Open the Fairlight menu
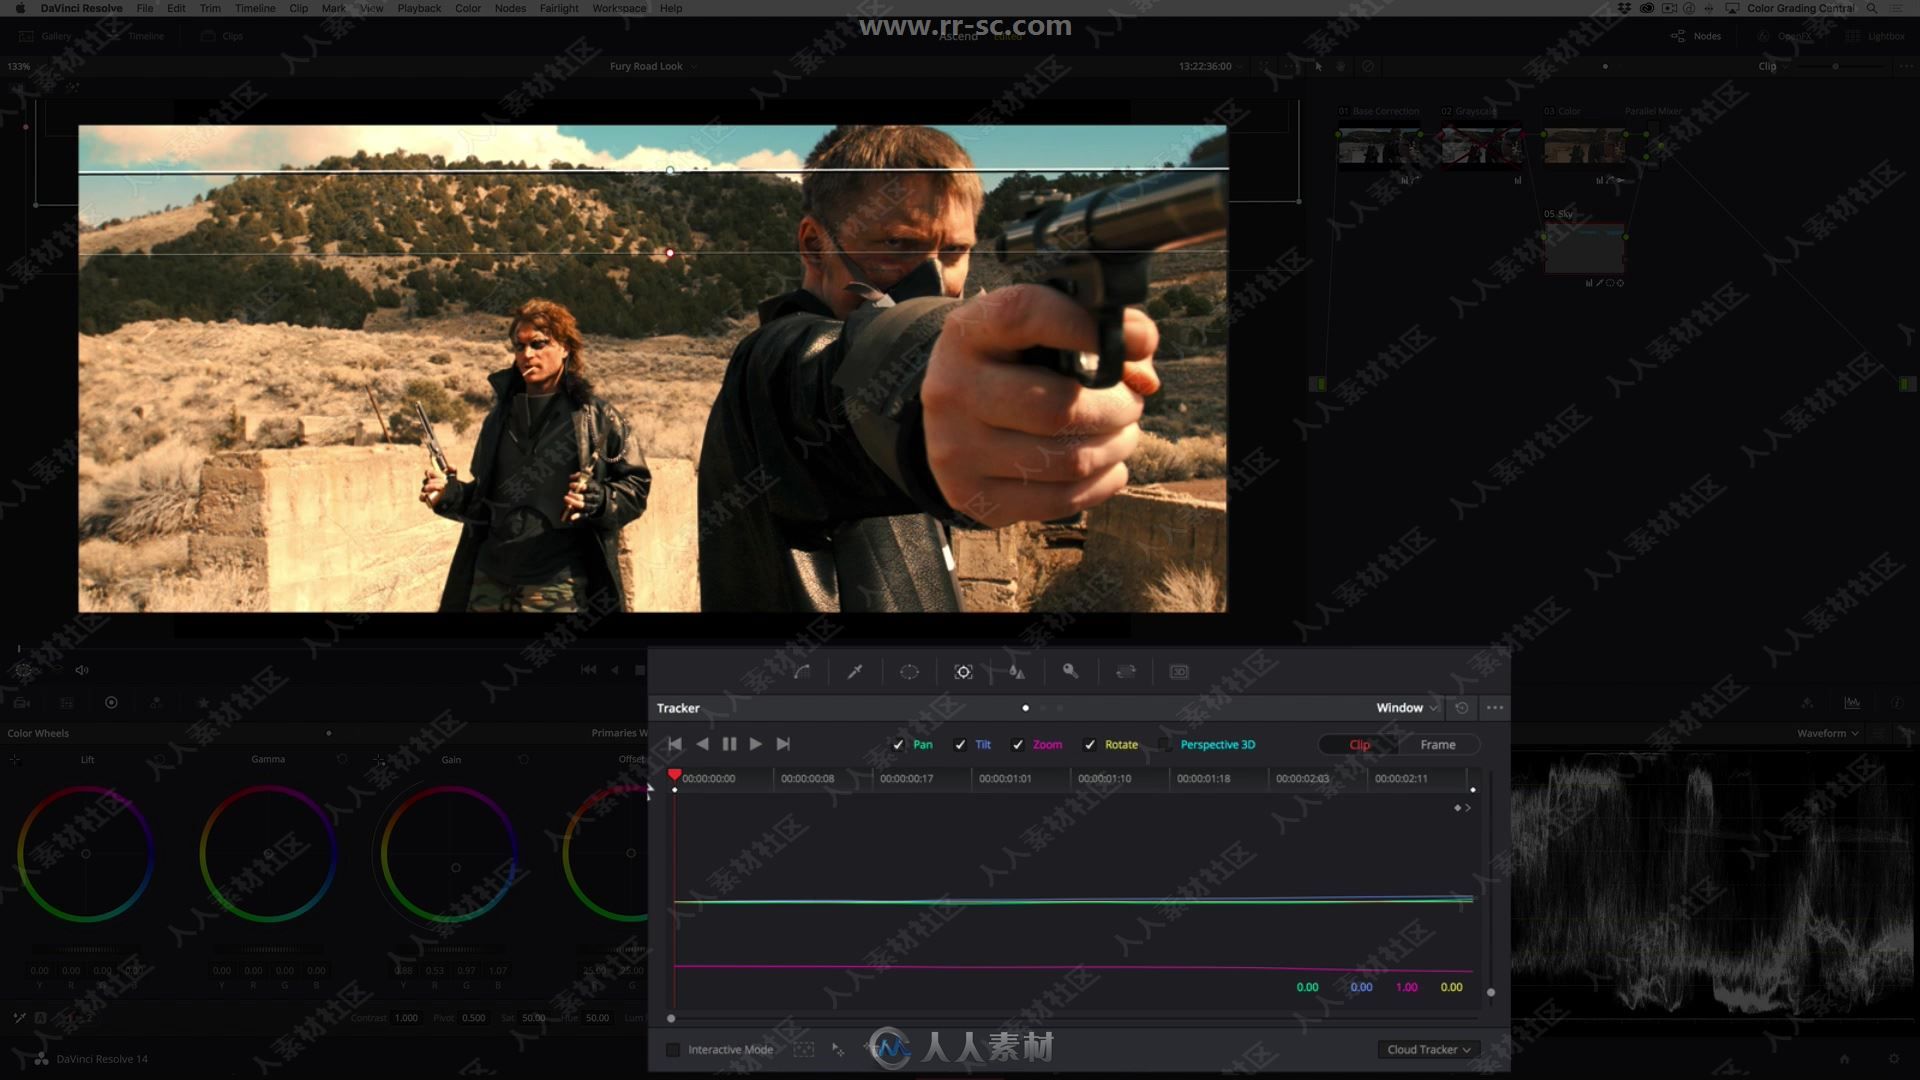1920x1080 pixels. [559, 8]
